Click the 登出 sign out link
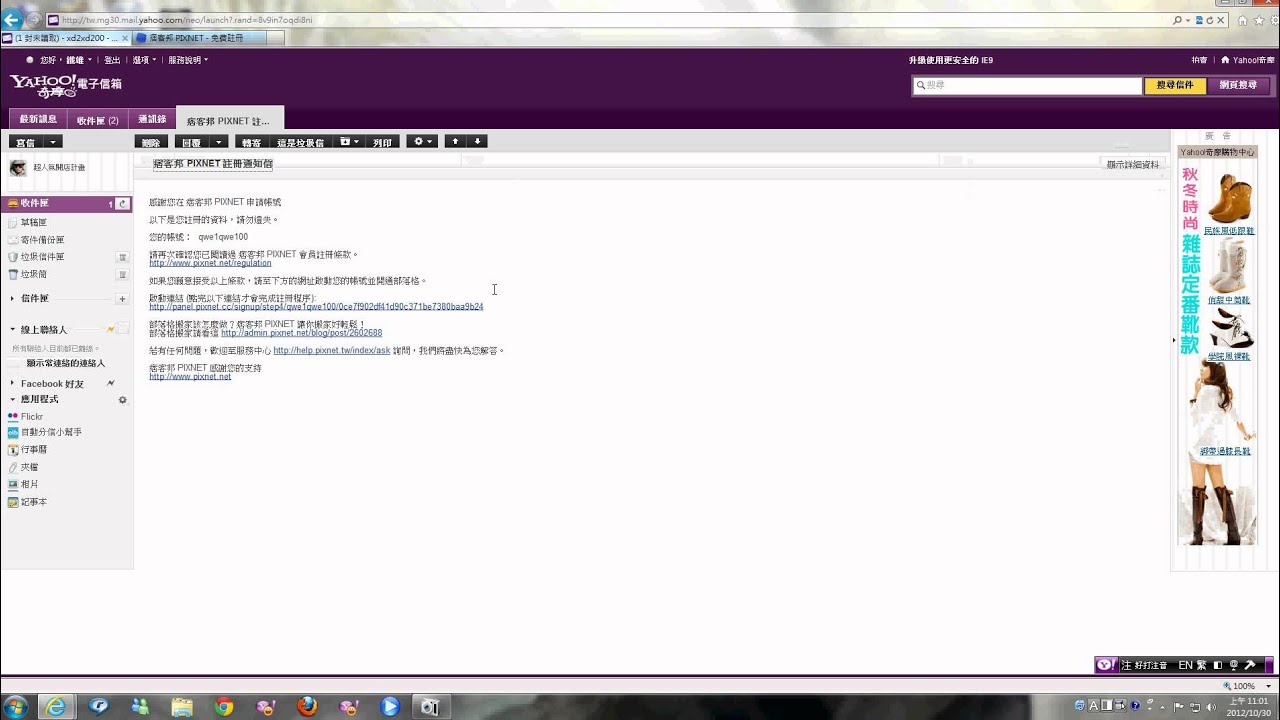The height and width of the screenshot is (720, 1280). 112,60
